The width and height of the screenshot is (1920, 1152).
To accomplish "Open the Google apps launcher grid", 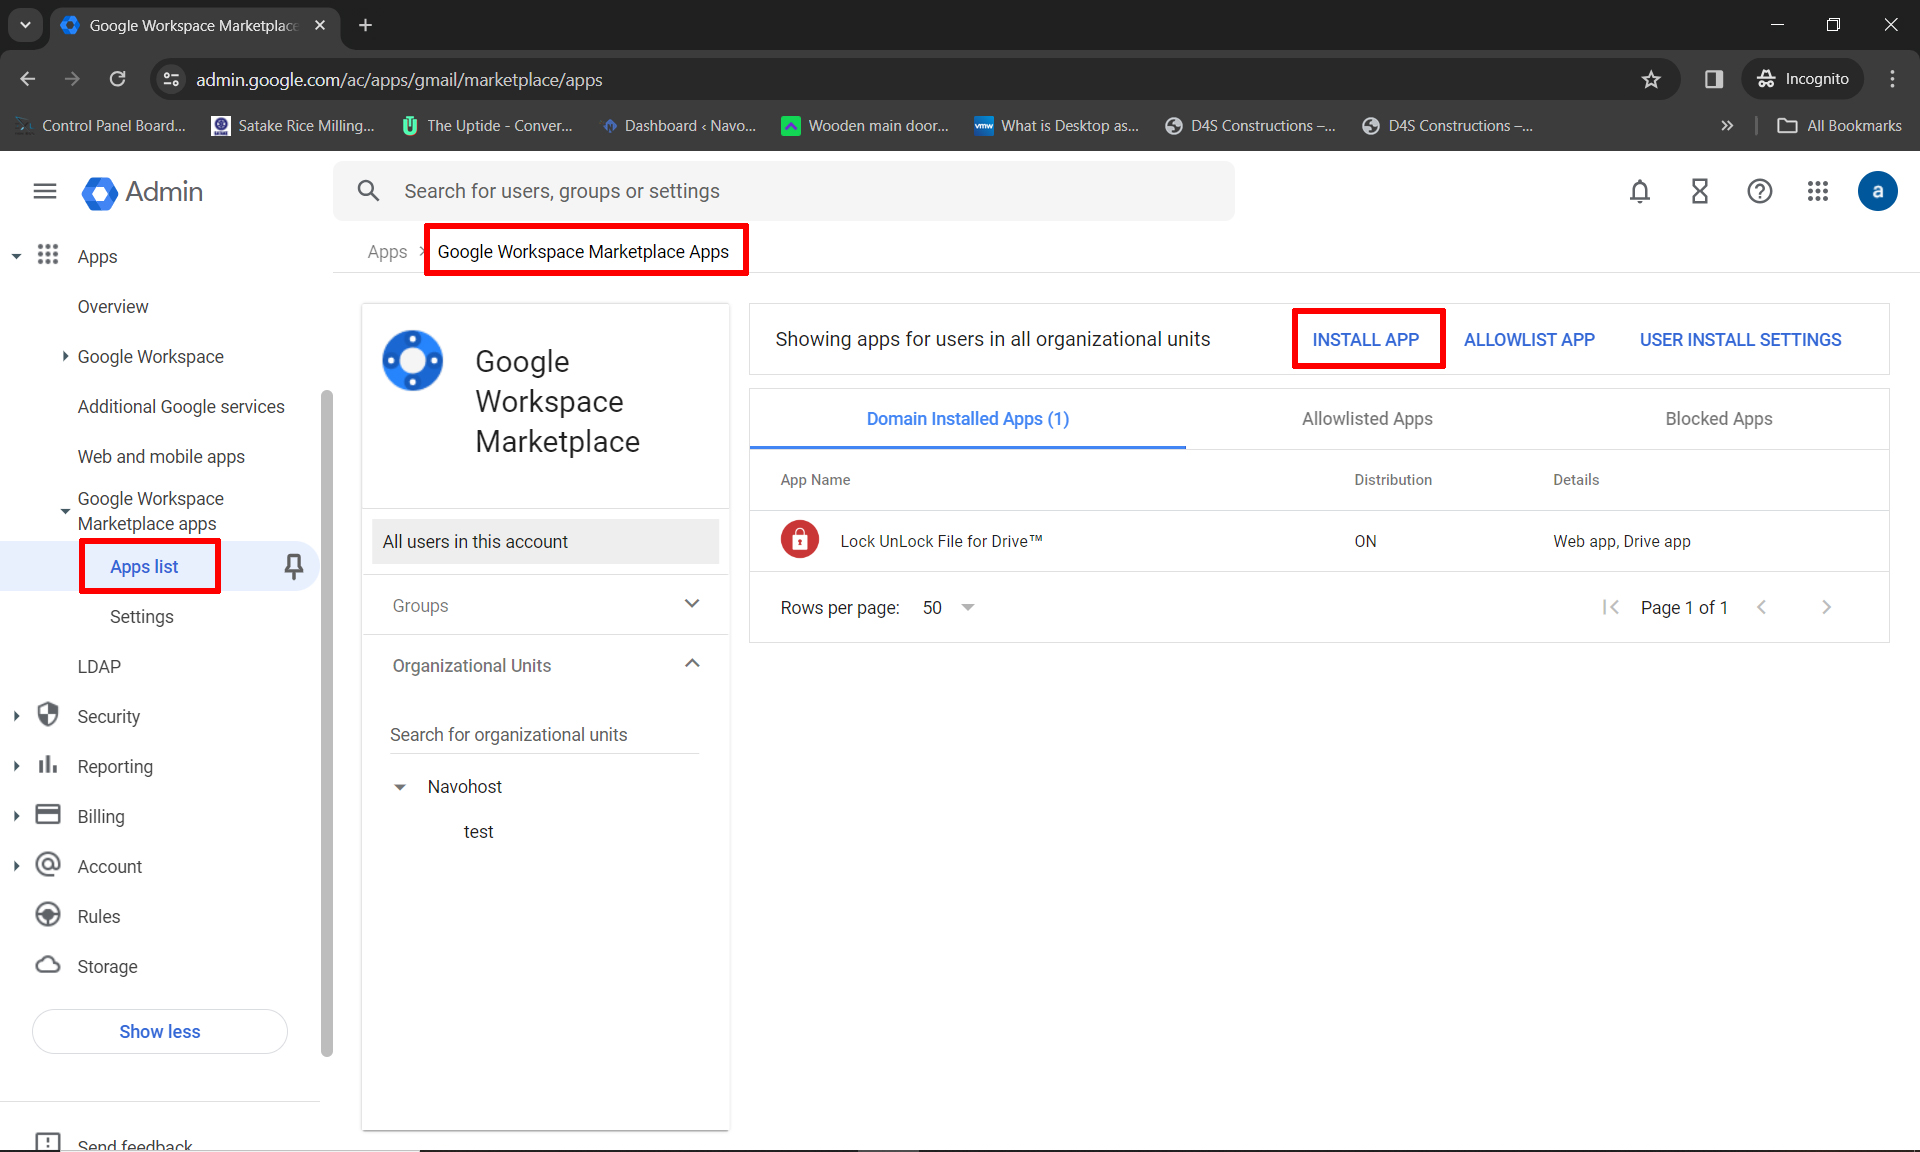I will [x=1818, y=191].
